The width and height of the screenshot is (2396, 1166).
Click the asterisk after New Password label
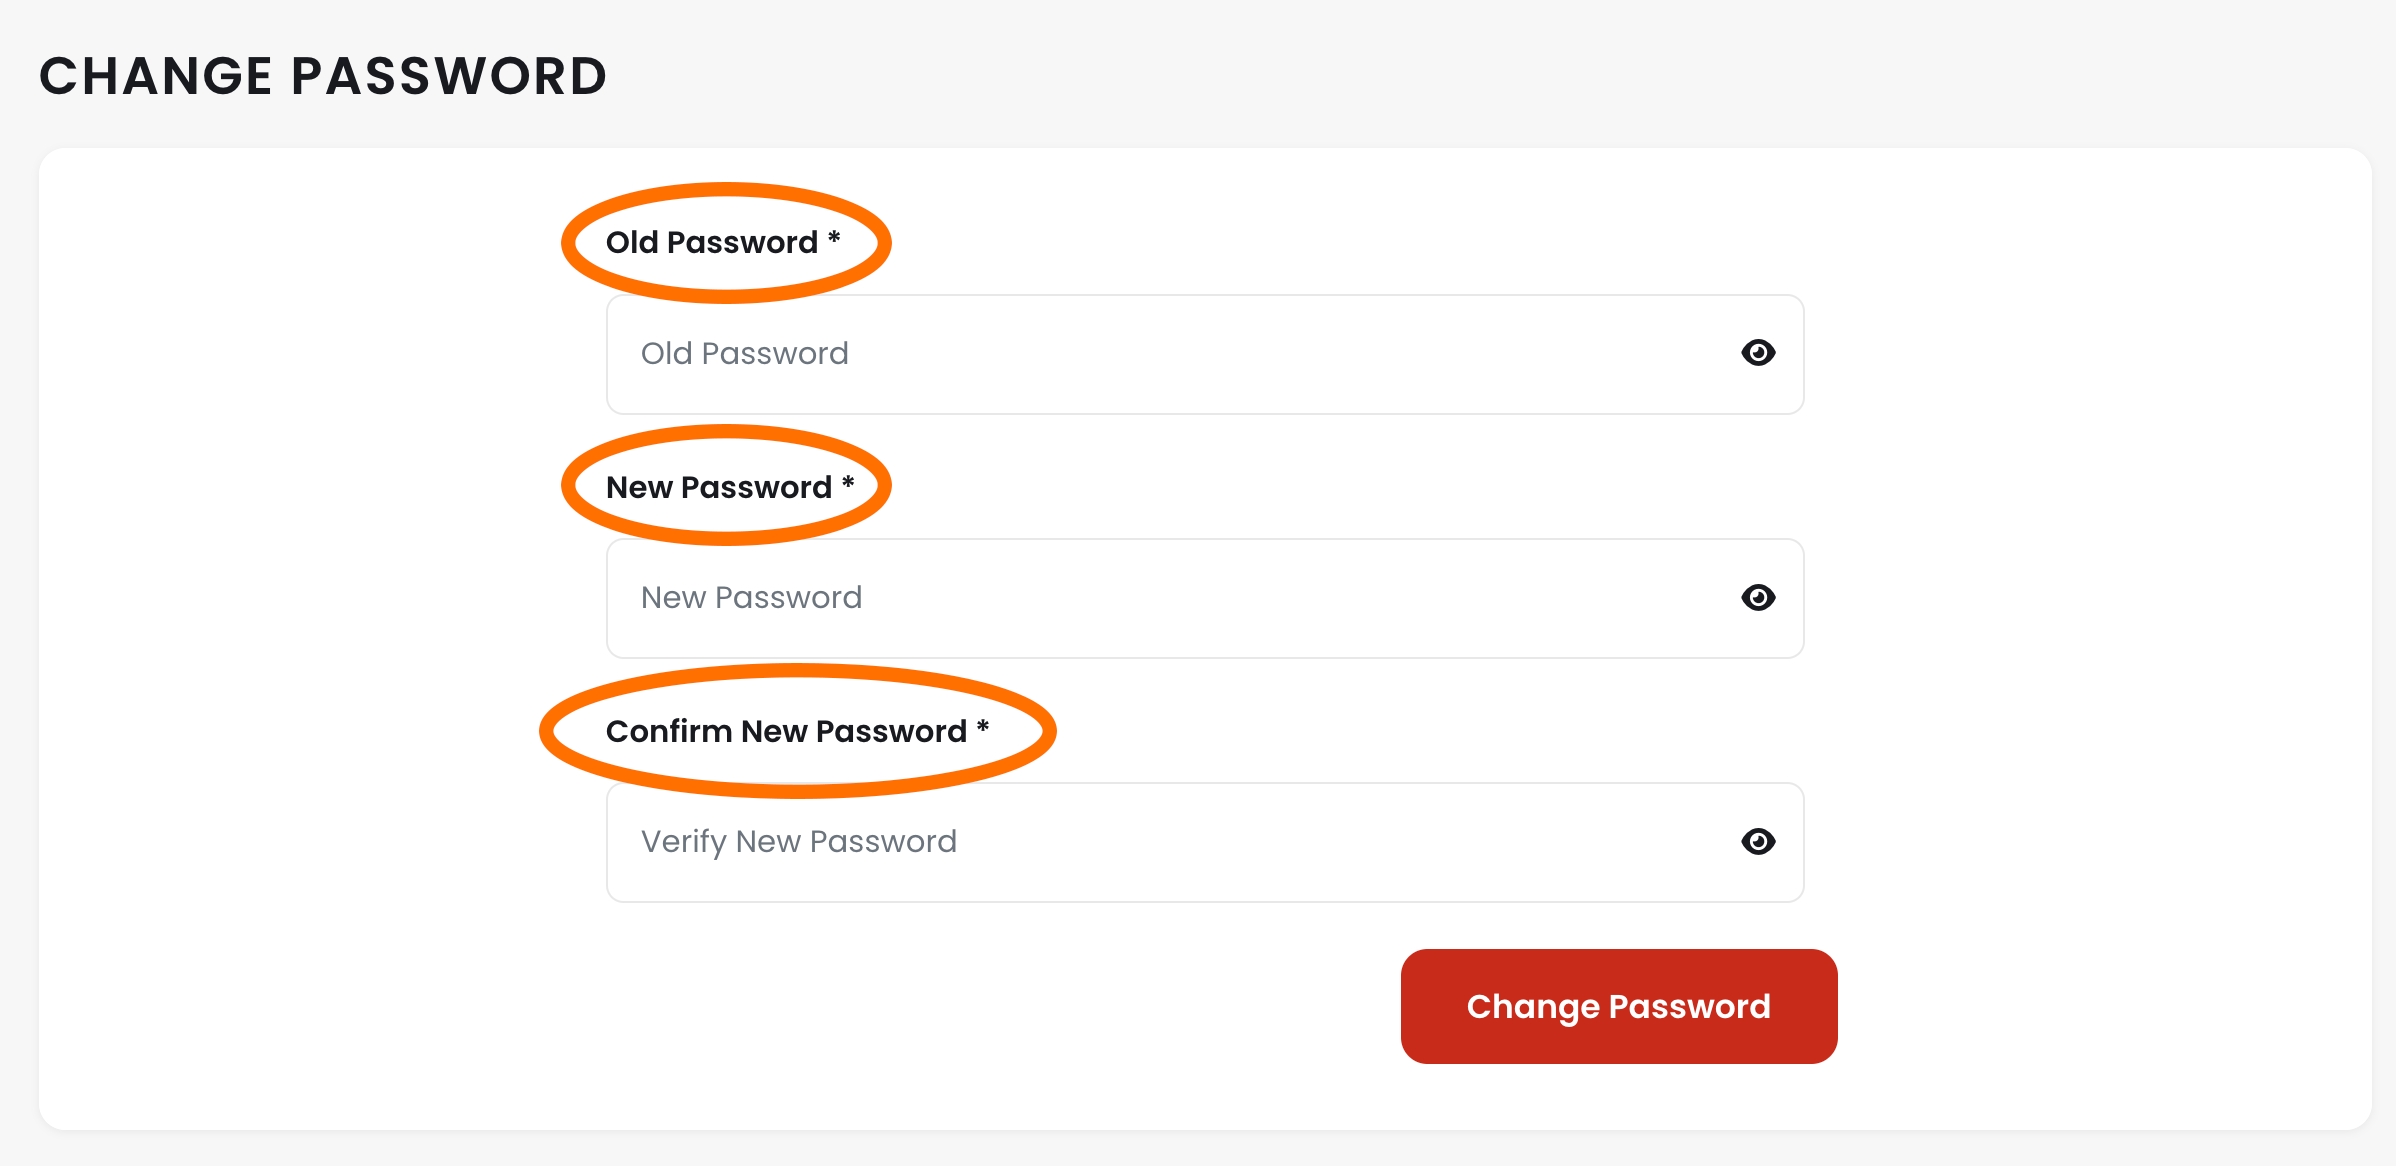pyautogui.click(x=848, y=483)
